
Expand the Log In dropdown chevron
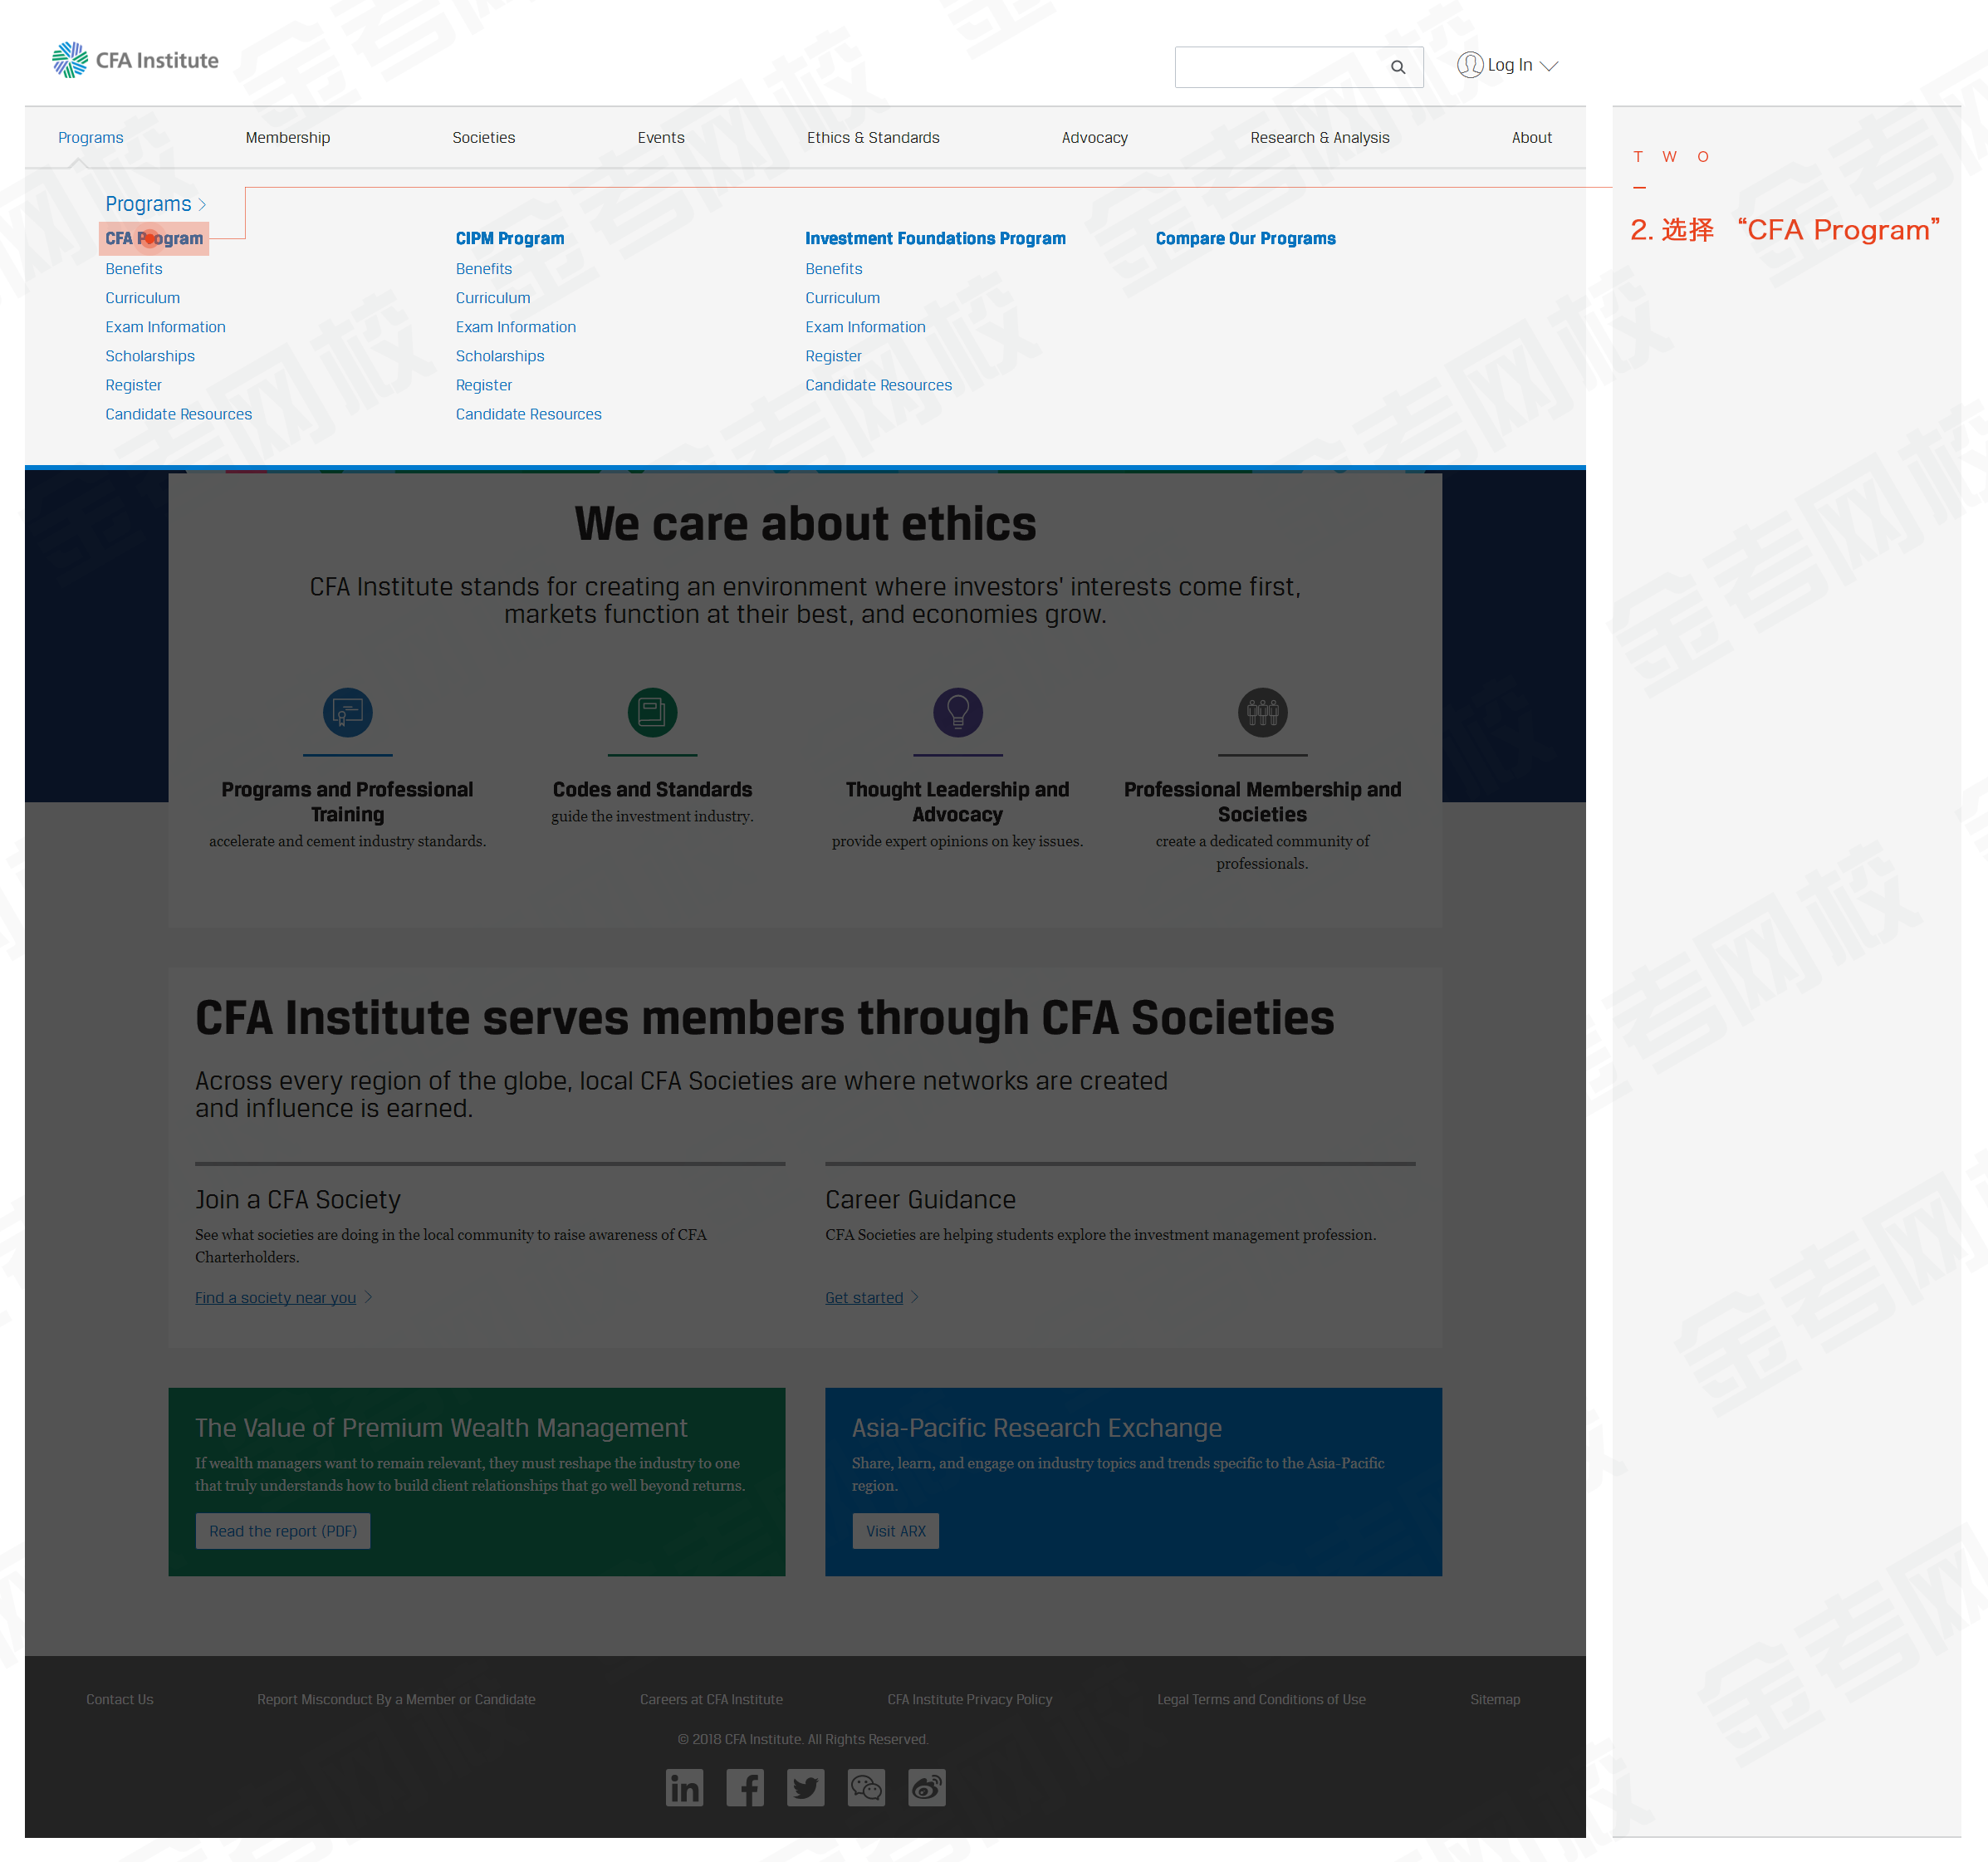pyautogui.click(x=1549, y=66)
